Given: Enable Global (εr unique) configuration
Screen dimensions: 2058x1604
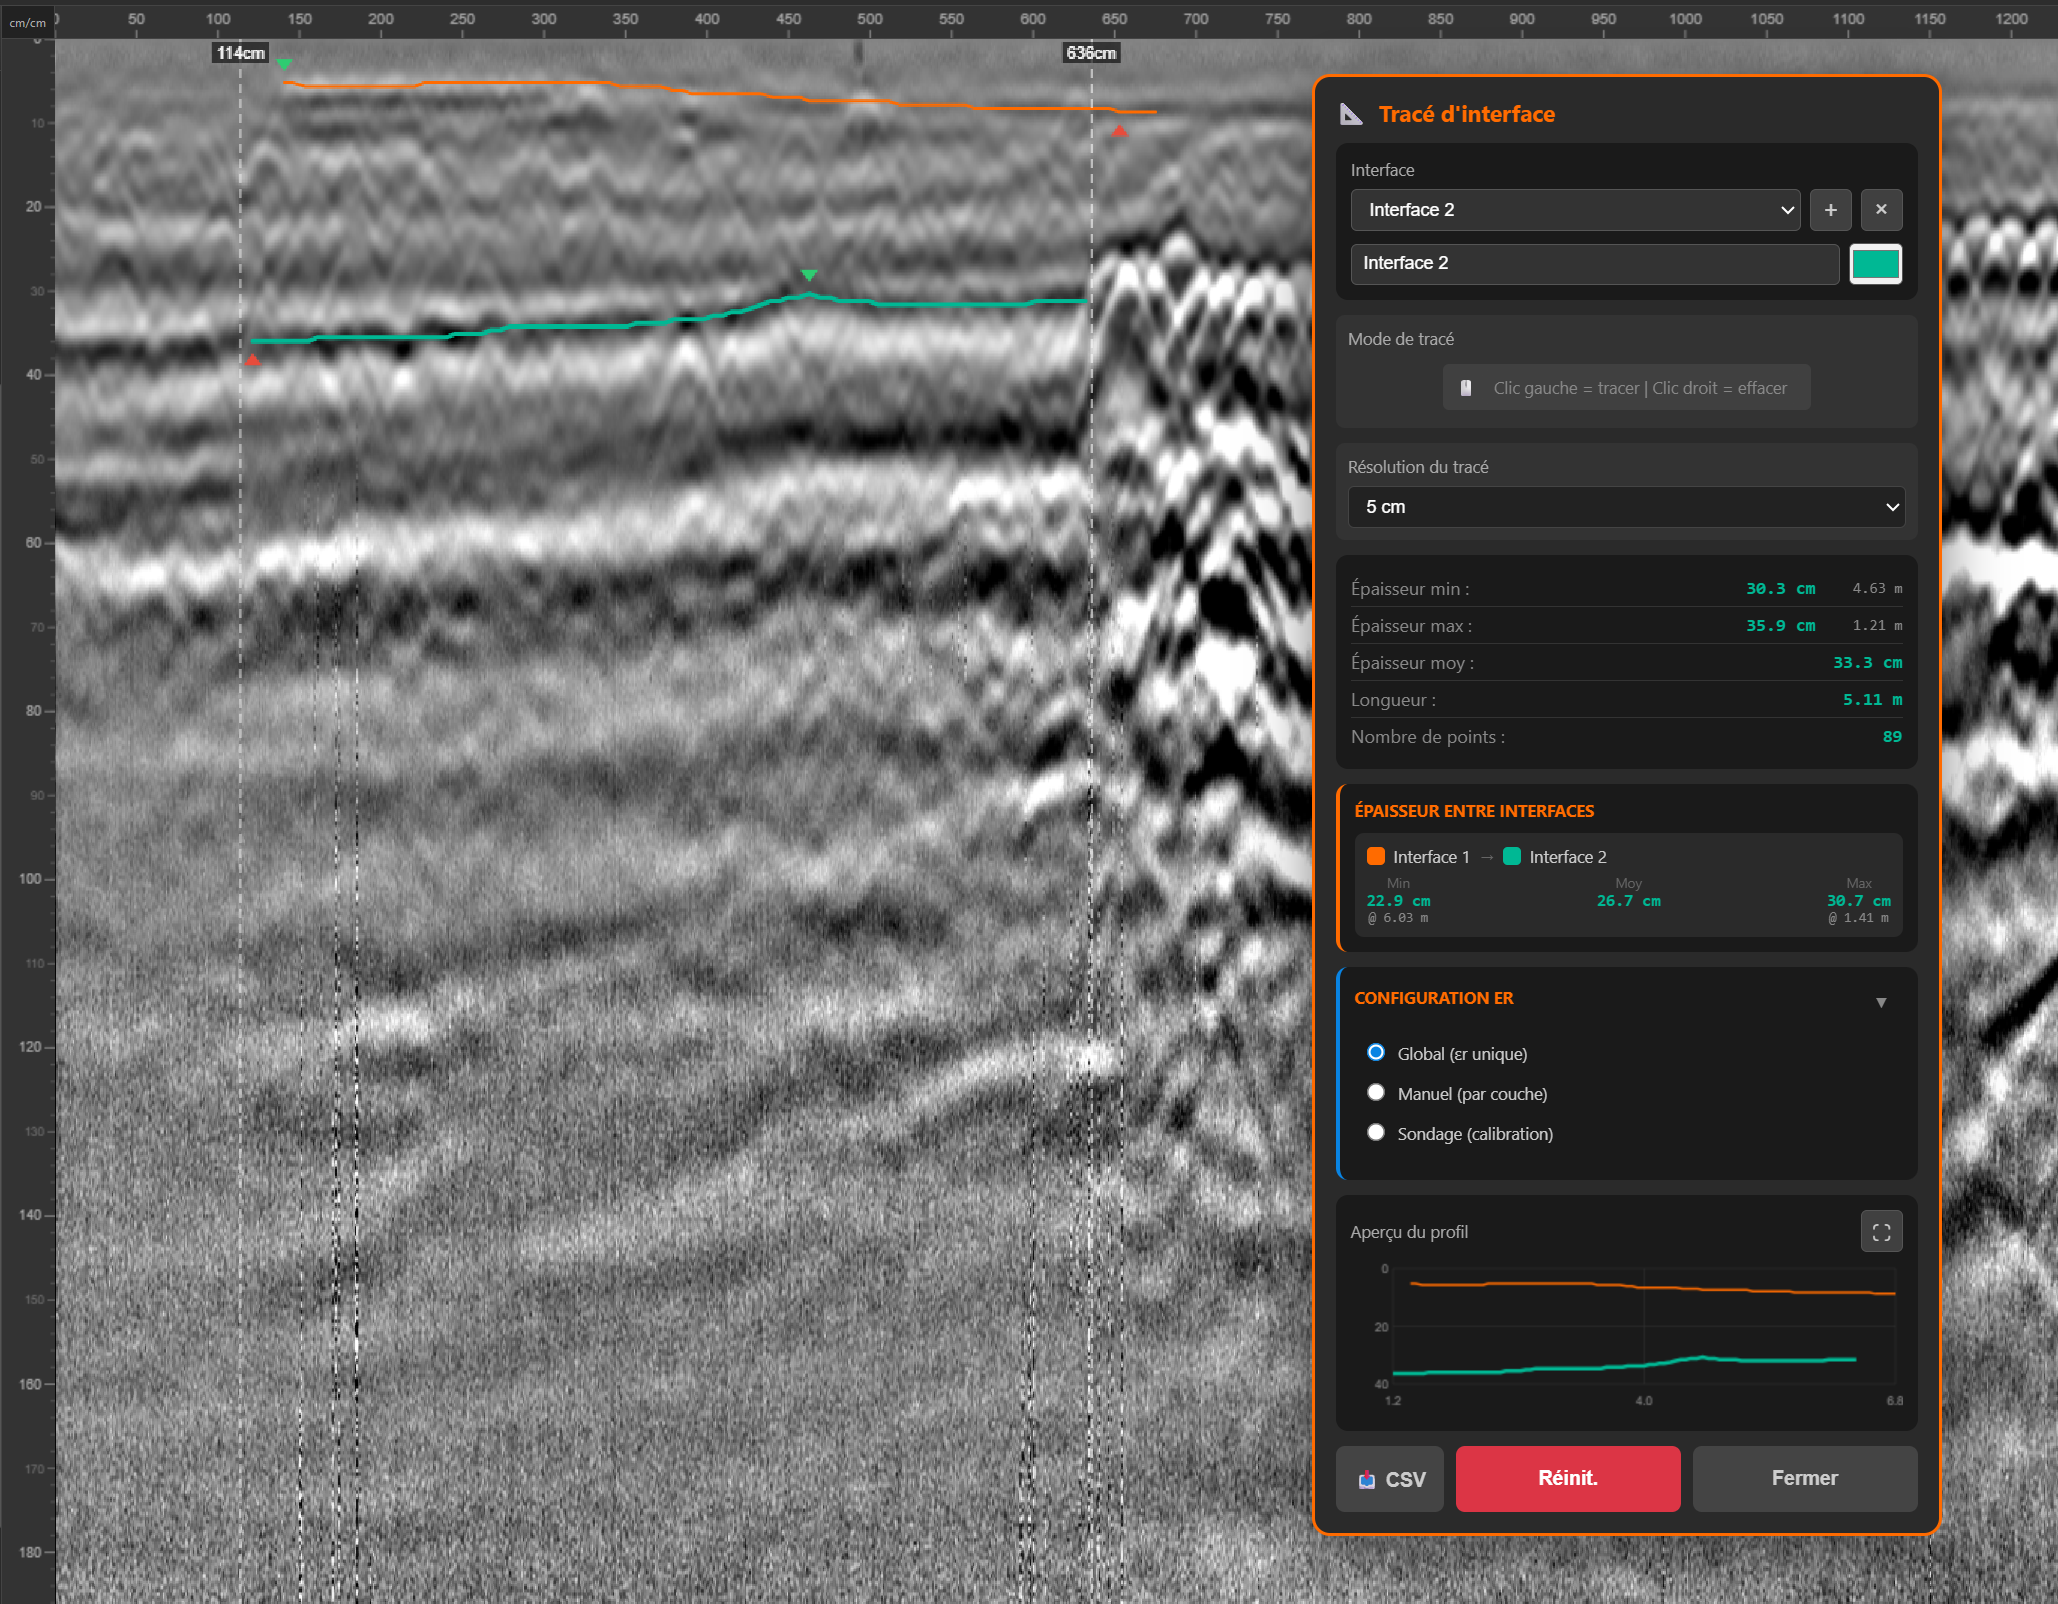Looking at the screenshot, I should [1376, 1052].
